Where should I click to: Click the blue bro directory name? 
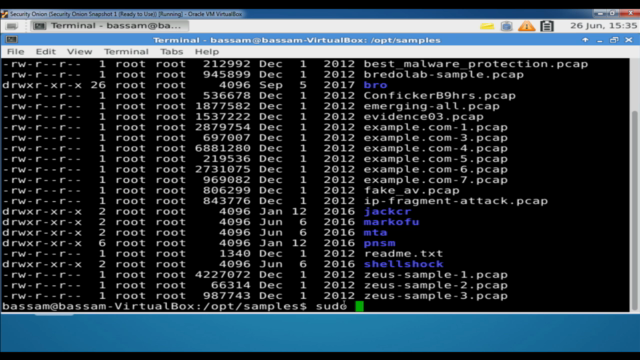coord(376,85)
